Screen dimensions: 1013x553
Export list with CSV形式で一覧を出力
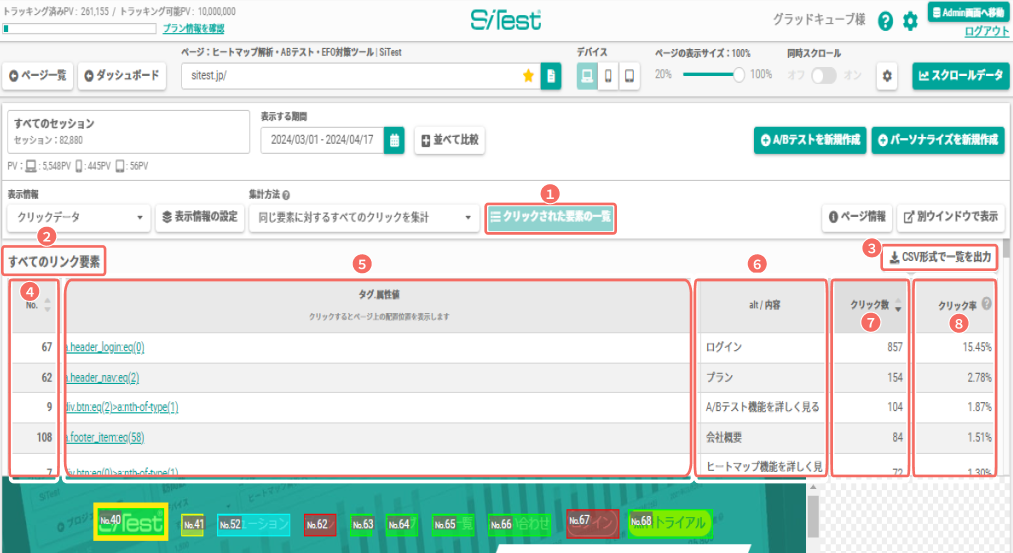pyautogui.click(x=940, y=257)
